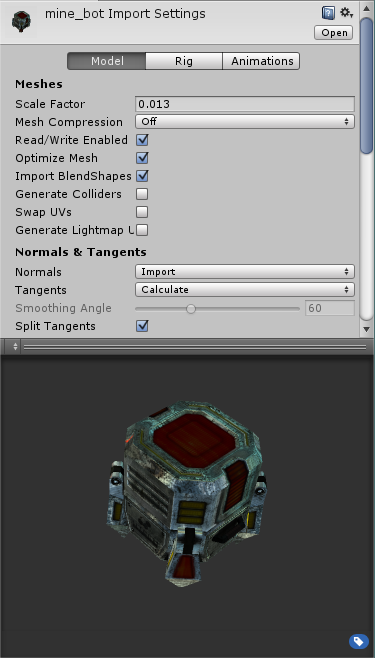Click the Split Tangents label
This screenshot has width=375, height=658.
[55, 326]
